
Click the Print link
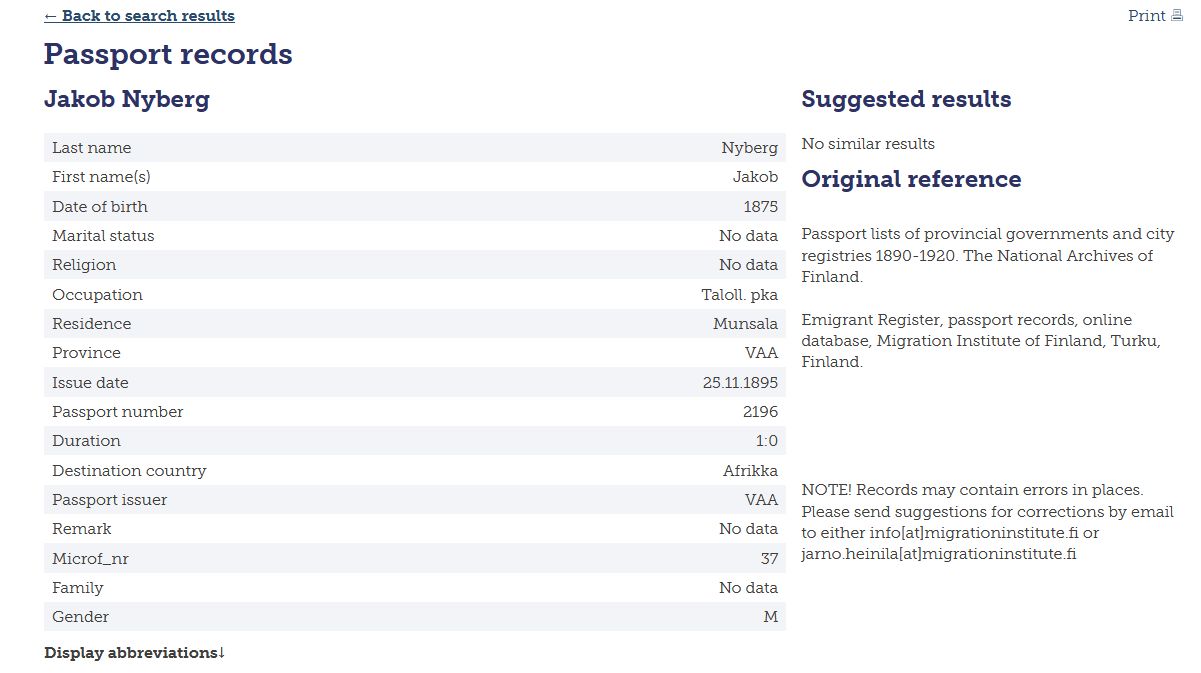tap(1147, 16)
